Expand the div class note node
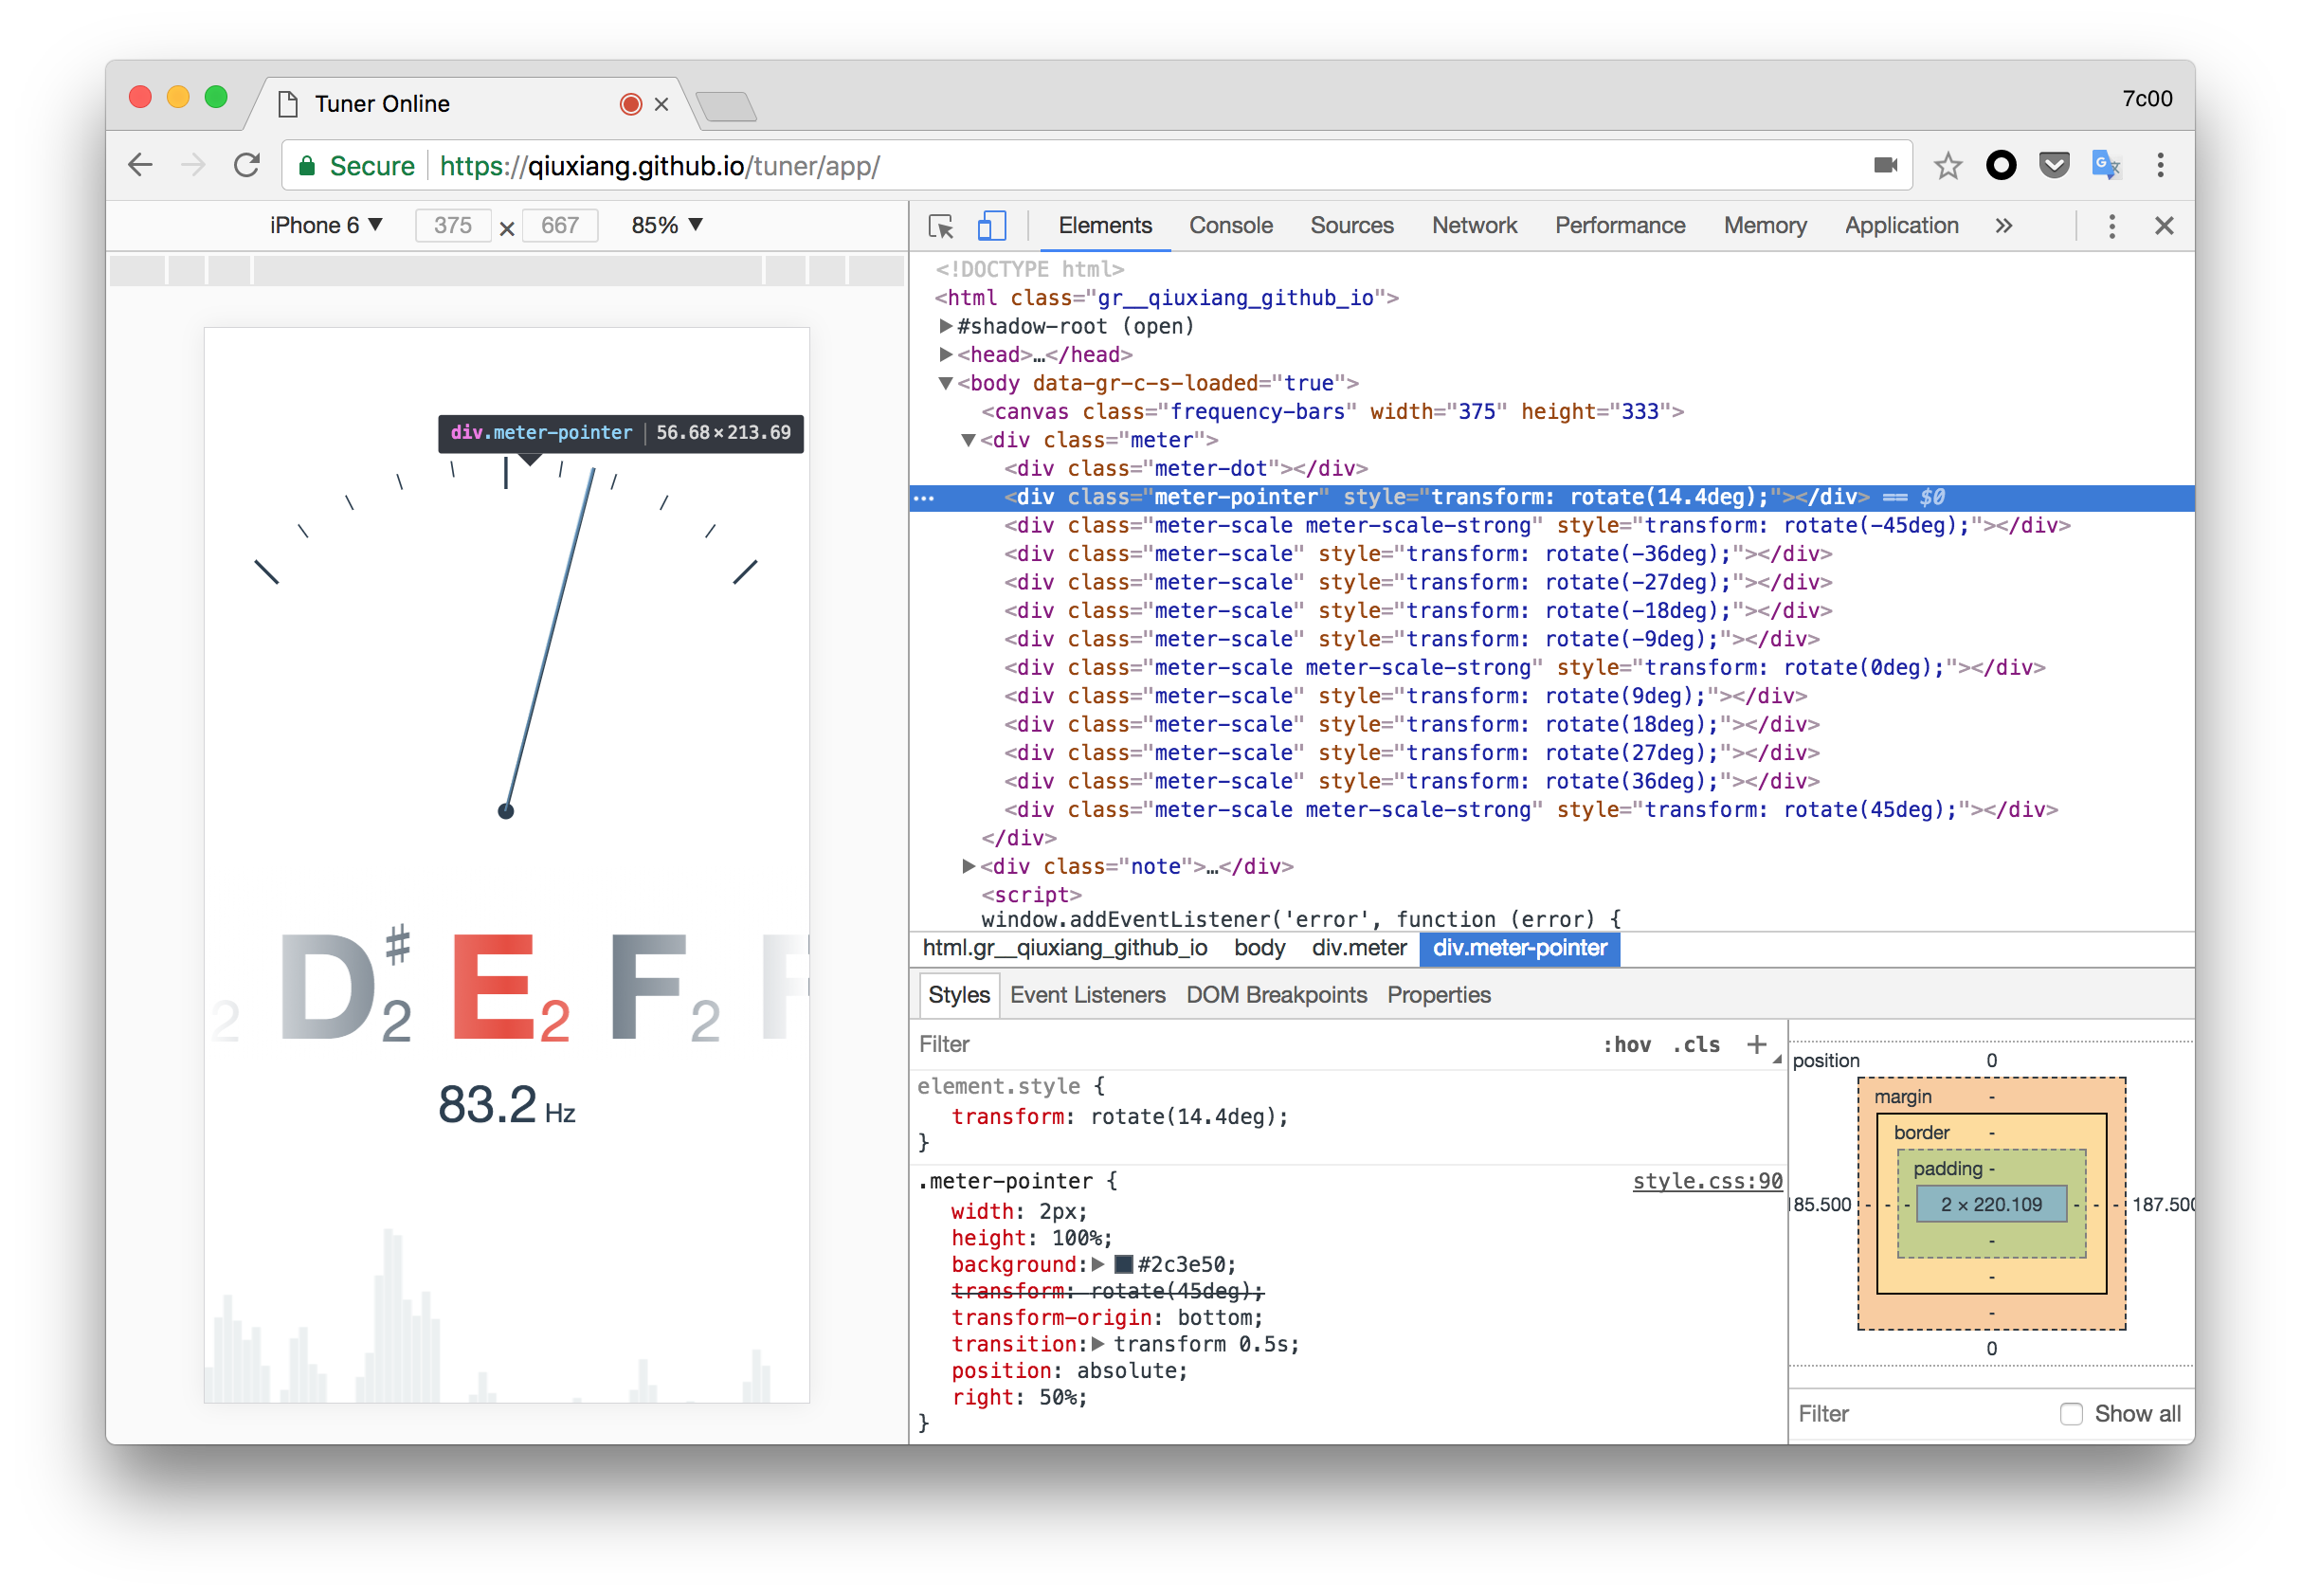Viewport: 2301px width, 1596px height. (x=968, y=866)
